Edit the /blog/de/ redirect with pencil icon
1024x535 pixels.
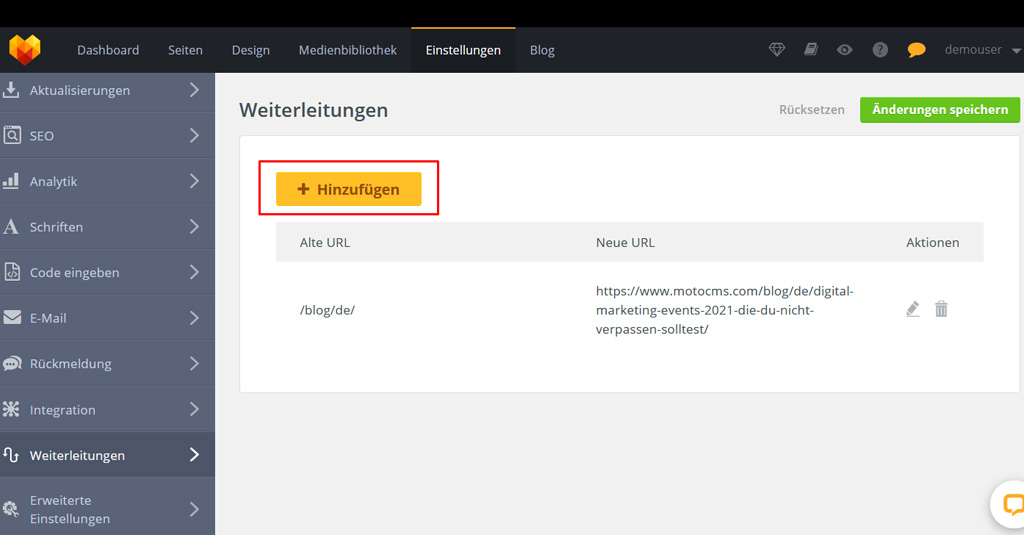tap(912, 309)
